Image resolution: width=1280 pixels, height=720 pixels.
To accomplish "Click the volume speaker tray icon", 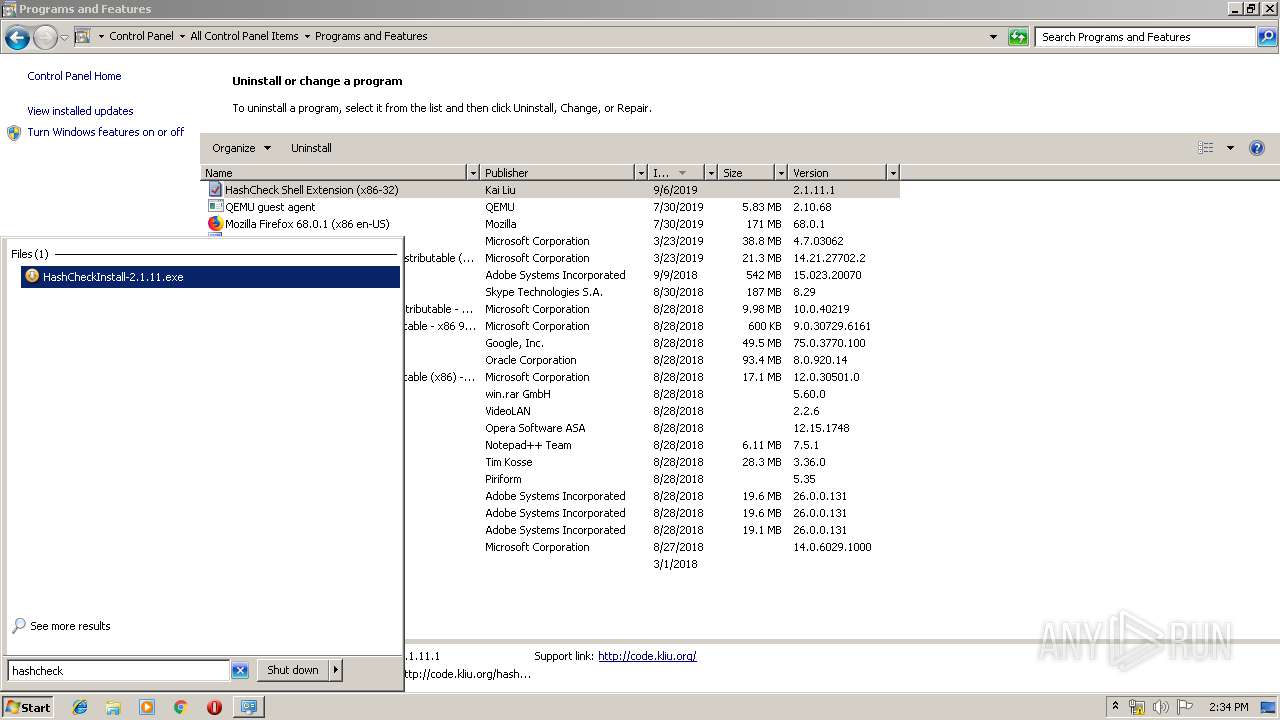I will (1161, 707).
